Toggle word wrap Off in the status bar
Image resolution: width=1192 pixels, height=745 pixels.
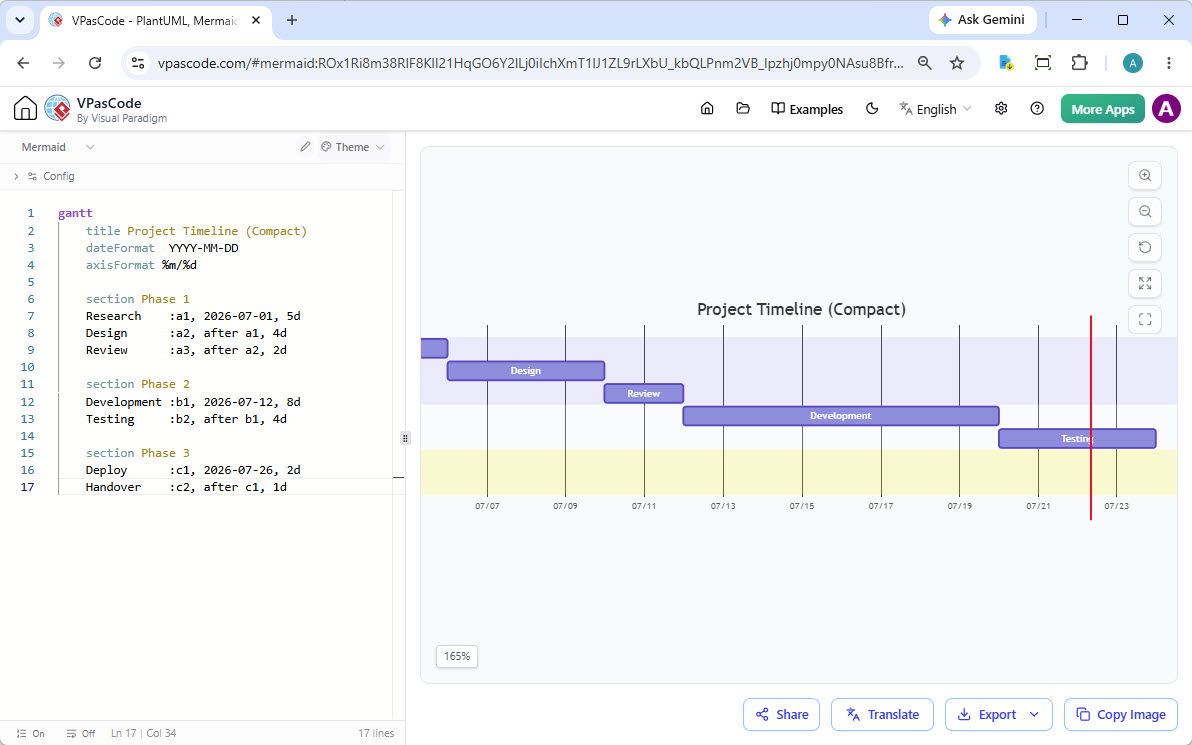click(x=81, y=734)
